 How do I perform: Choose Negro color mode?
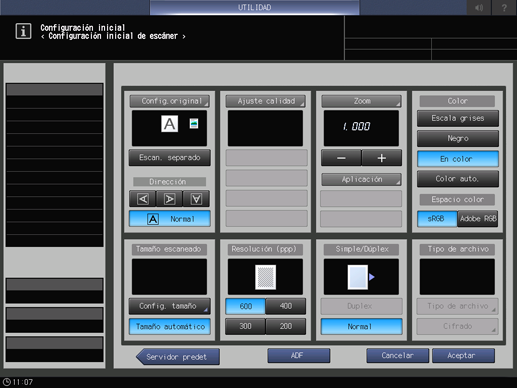click(x=458, y=138)
